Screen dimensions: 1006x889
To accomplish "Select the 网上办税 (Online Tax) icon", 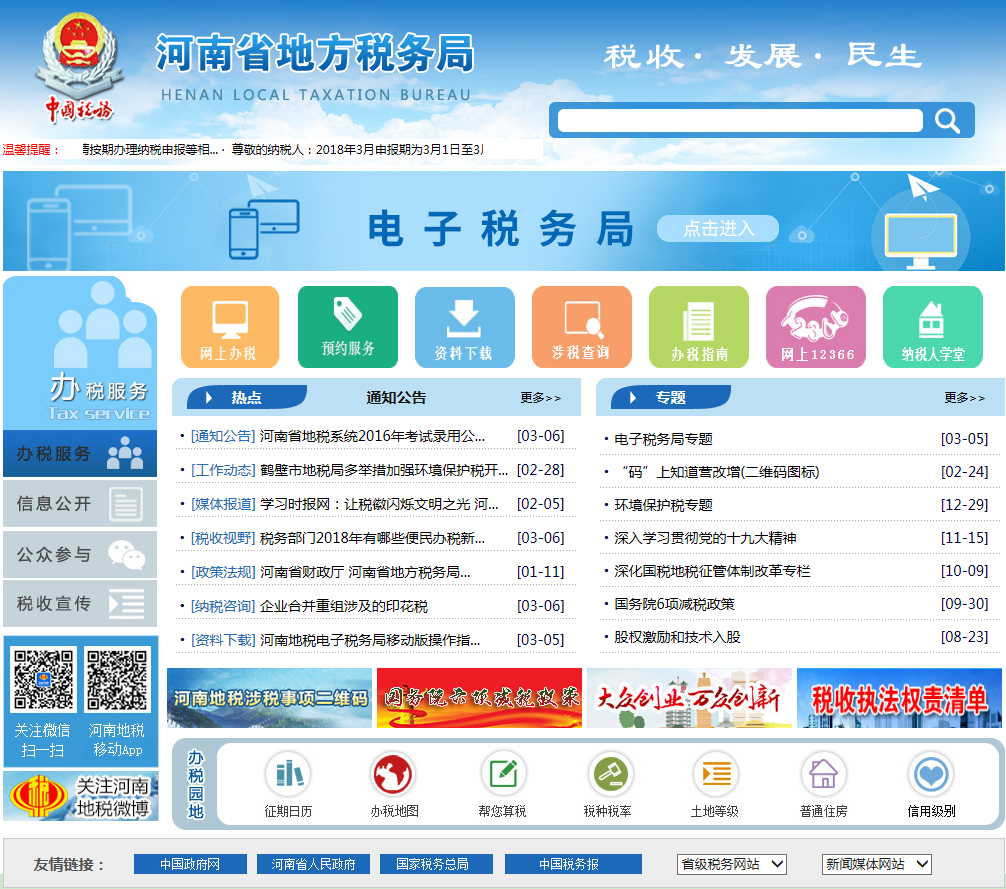I will coord(229,327).
